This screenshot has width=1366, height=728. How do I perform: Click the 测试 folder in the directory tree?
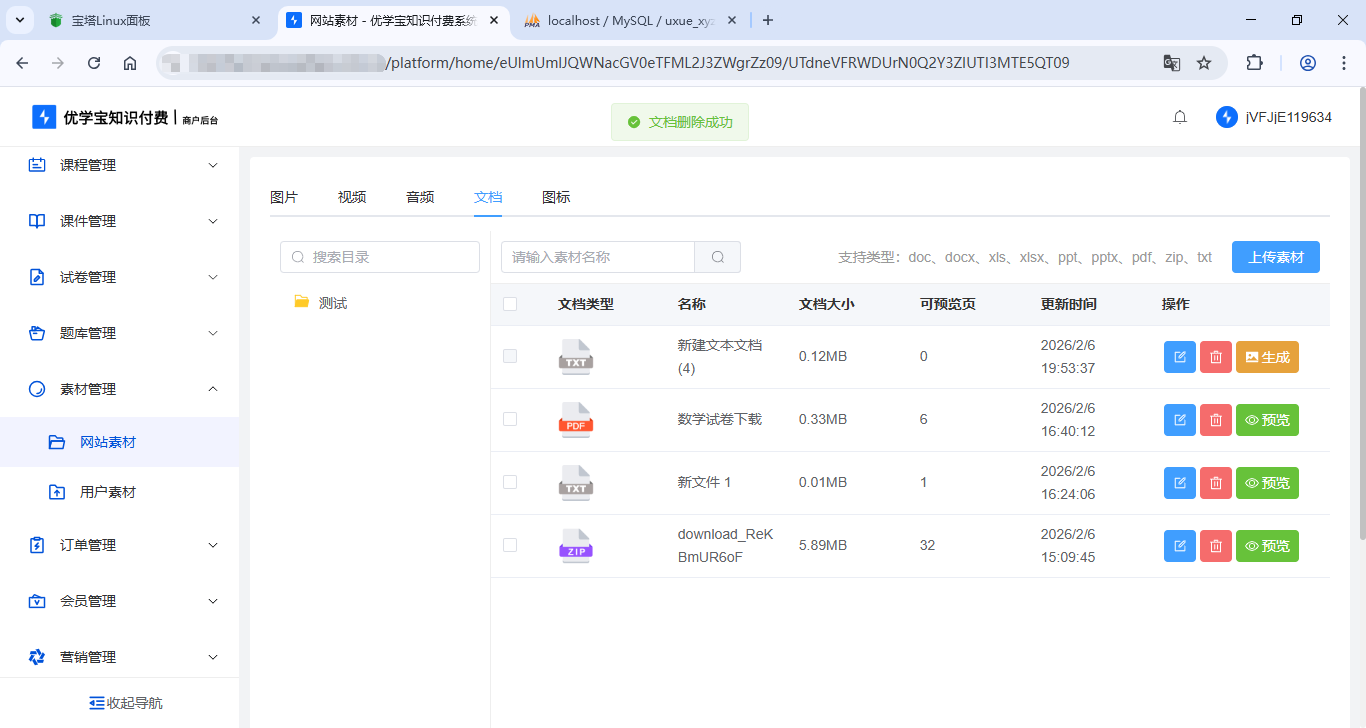click(331, 302)
